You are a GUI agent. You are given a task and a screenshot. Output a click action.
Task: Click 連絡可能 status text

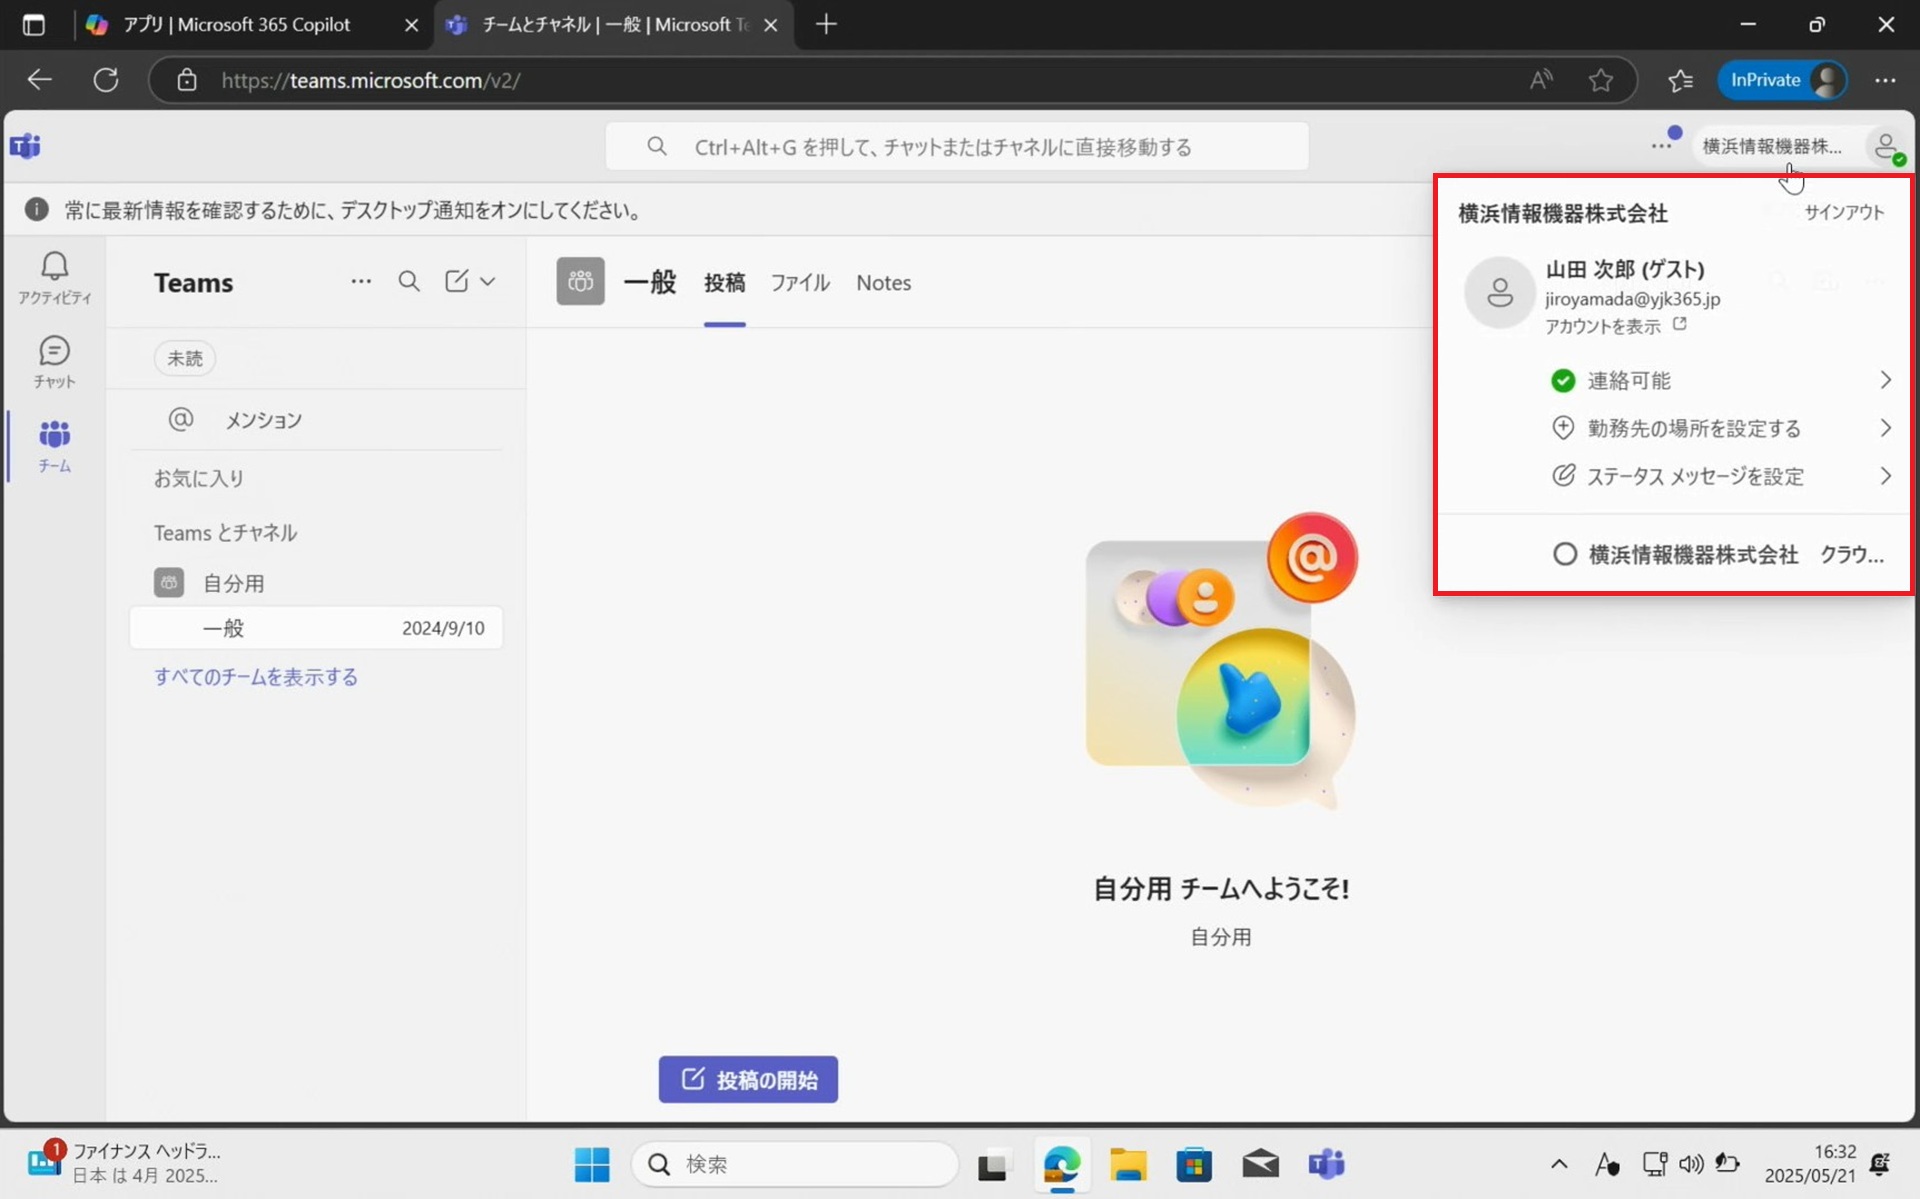1629,380
